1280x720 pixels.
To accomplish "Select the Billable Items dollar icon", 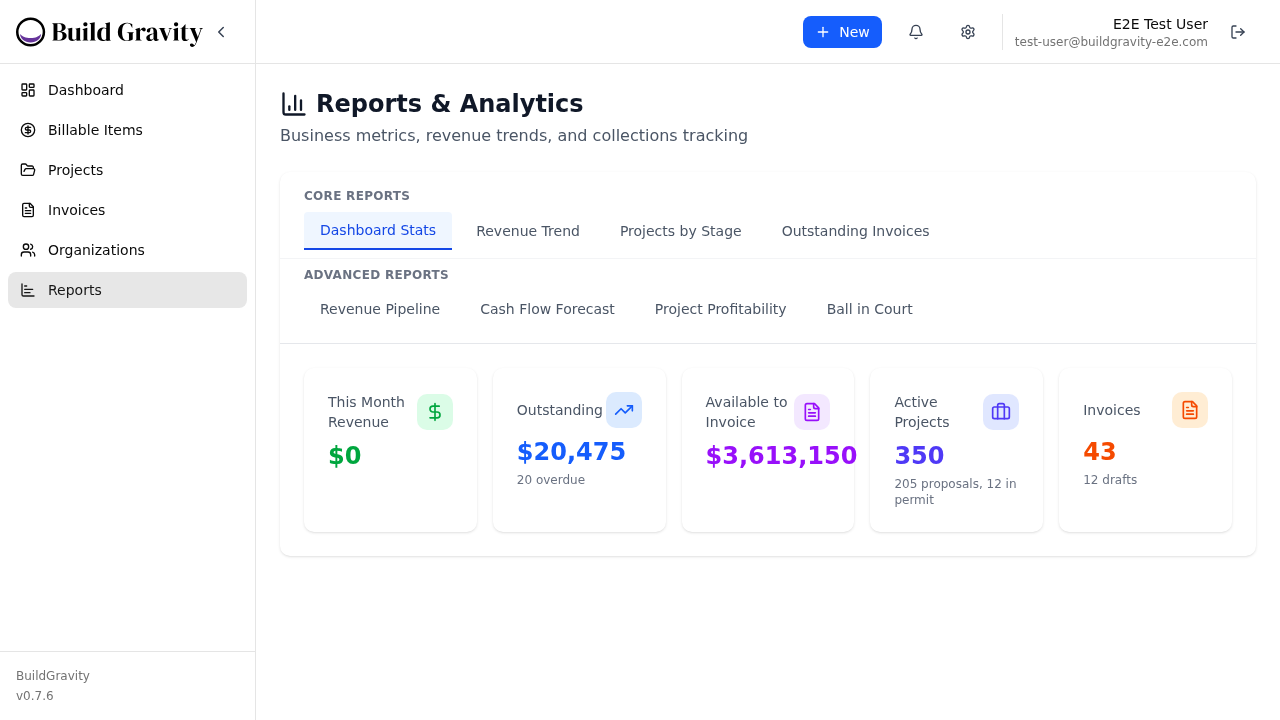I will [x=28, y=130].
